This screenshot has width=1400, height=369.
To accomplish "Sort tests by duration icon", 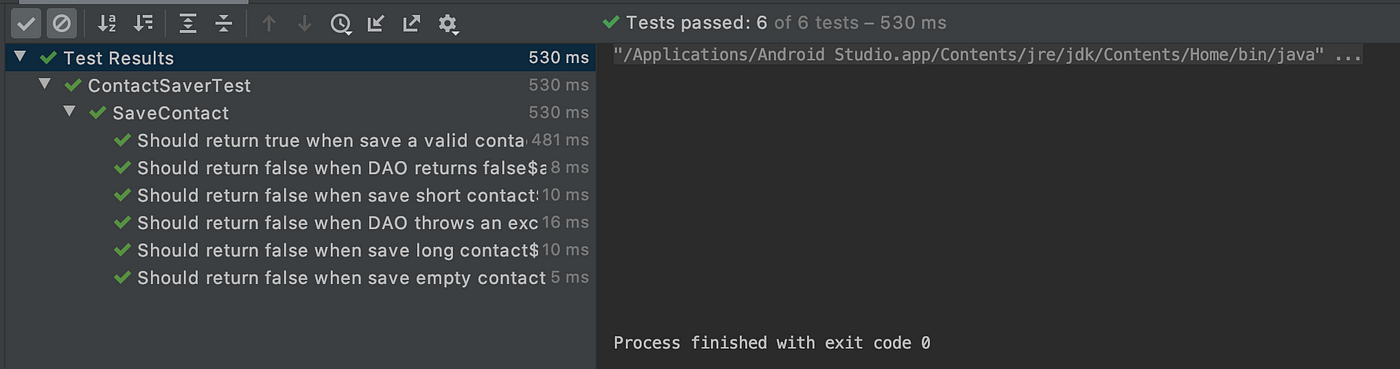I will click(x=144, y=23).
